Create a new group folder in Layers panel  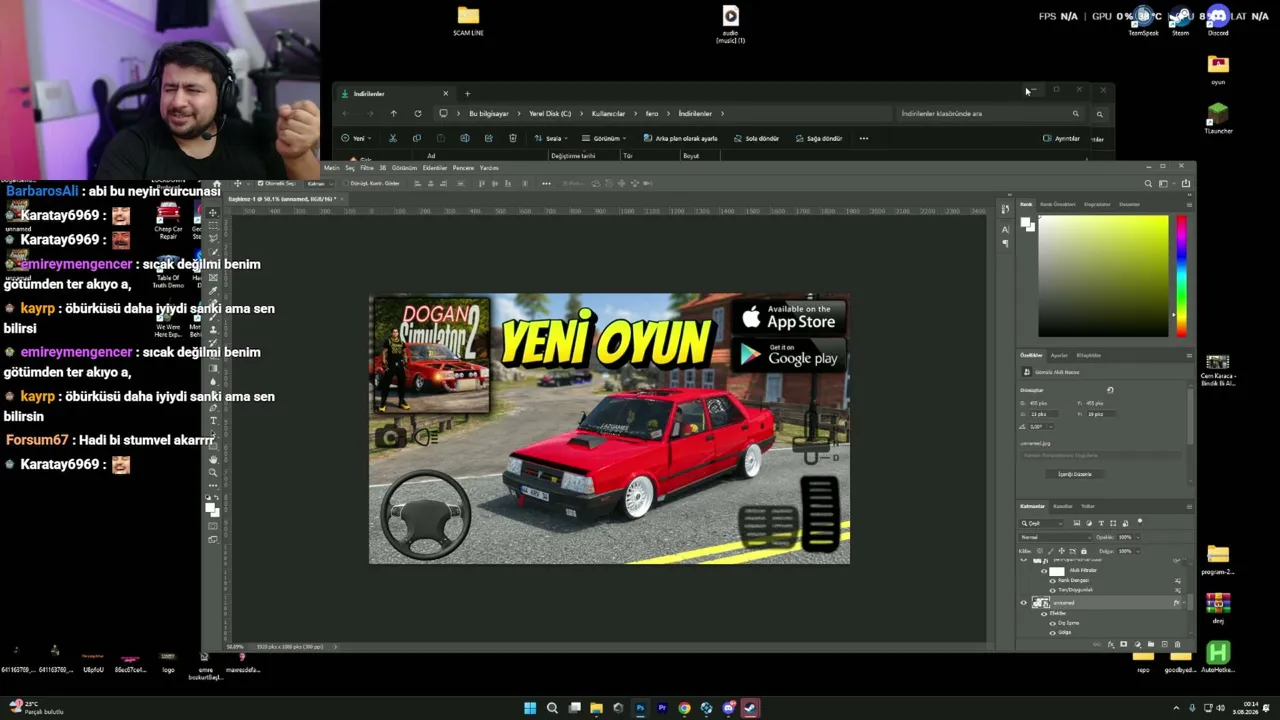(1150, 645)
